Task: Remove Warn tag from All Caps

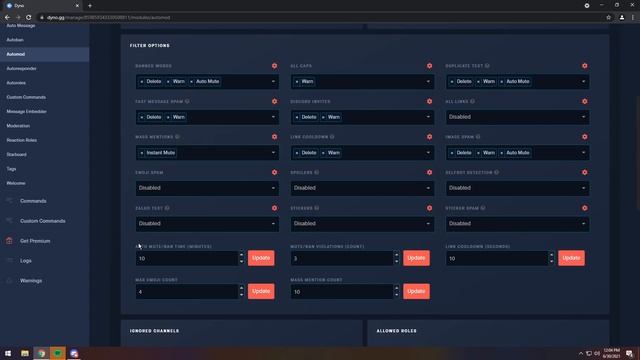Action: pos(297,82)
